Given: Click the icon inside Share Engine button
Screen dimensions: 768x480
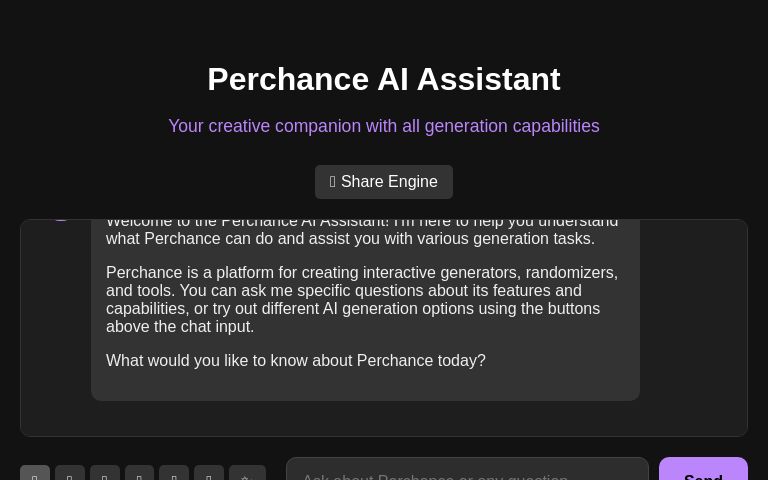Looking at the screenshot, I should click(x=332, y=182).
